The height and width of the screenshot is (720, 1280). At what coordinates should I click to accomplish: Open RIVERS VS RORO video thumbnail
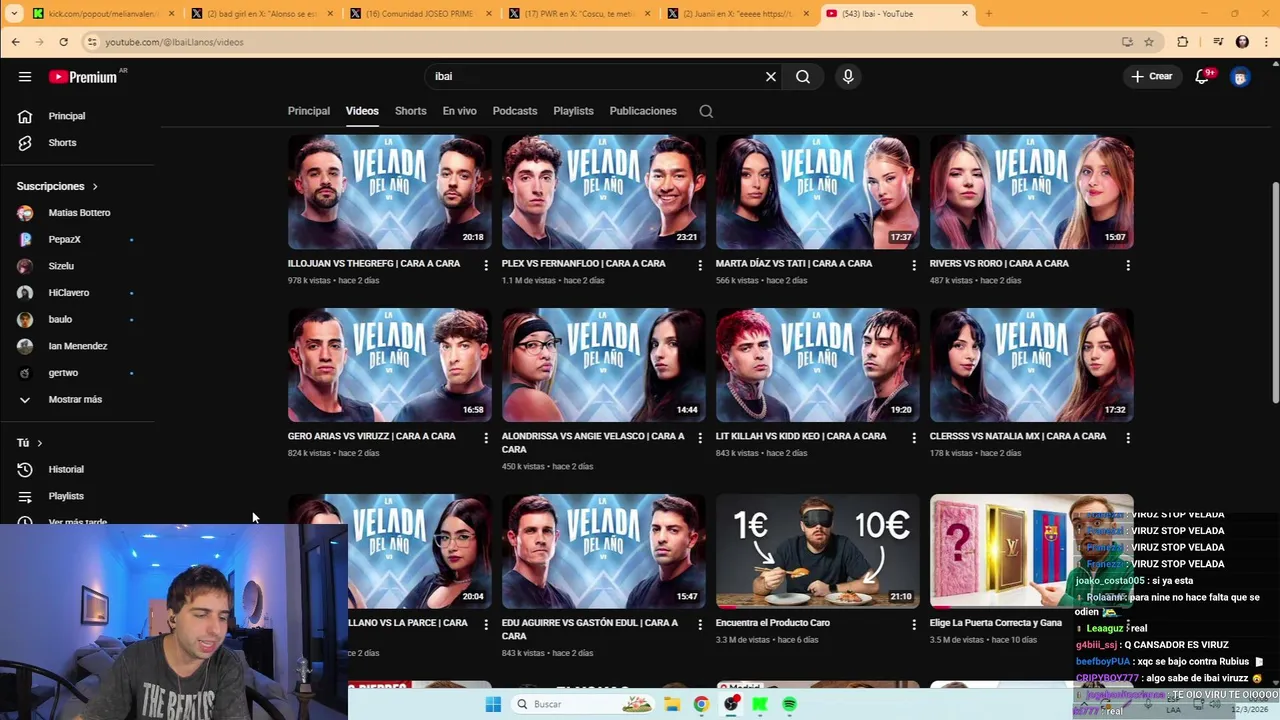pos(1032,192)
